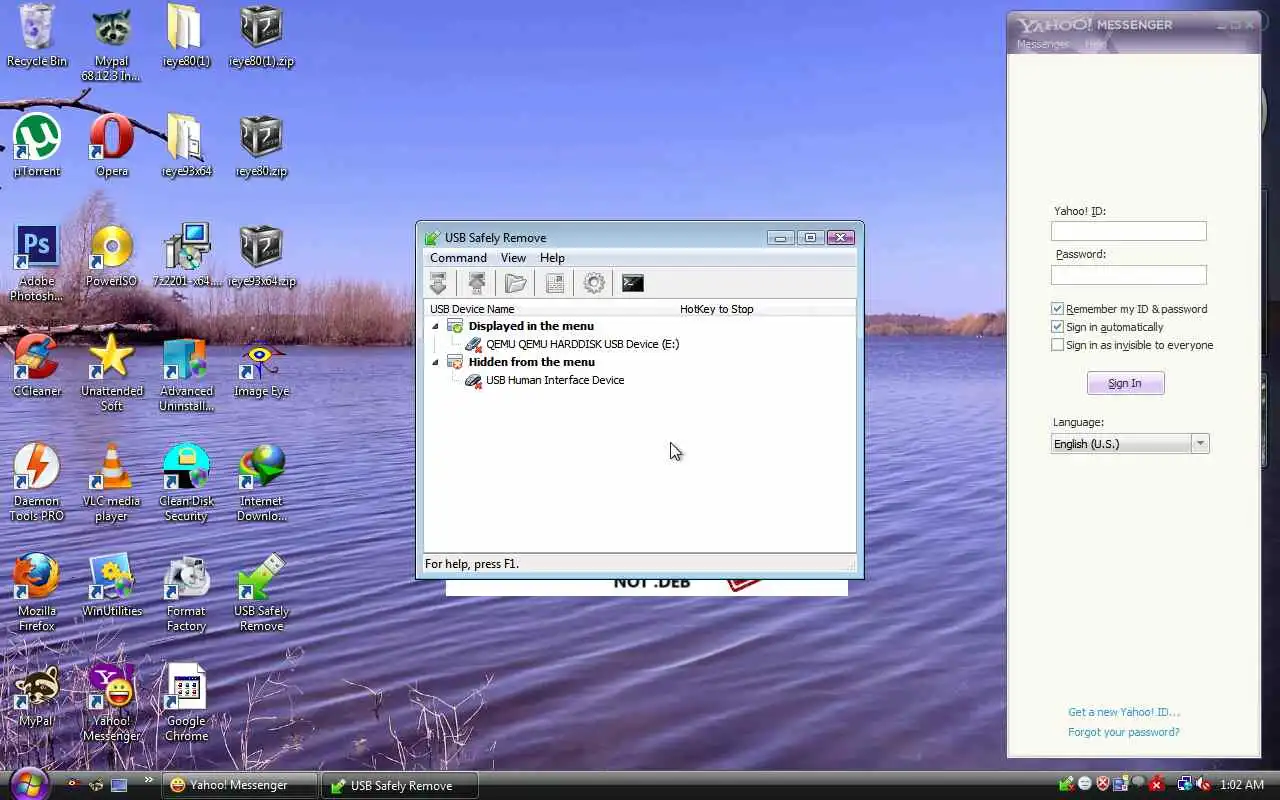The width and height of the screenshot is (1280, 800).
Task: Select the Clean Disk Security shortcut
Action: (x=186, y=482)
